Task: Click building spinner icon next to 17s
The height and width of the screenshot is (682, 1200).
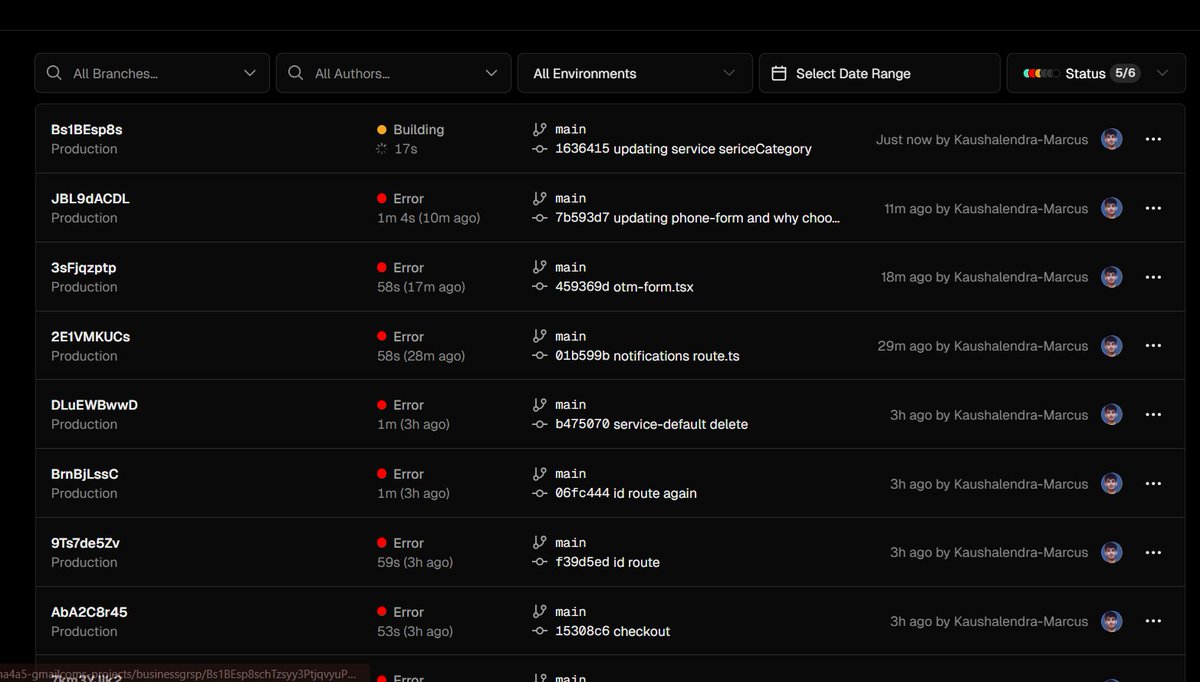Action: (x=382, y=149)
